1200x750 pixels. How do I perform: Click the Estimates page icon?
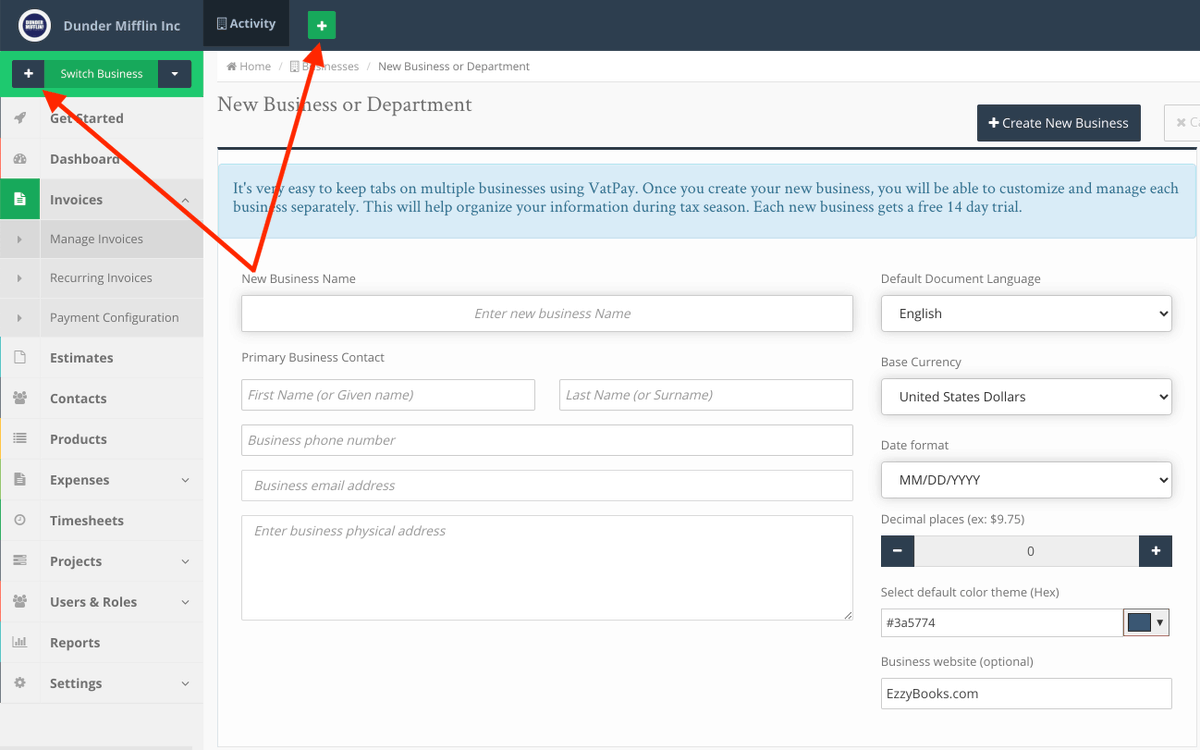[20, 358]
